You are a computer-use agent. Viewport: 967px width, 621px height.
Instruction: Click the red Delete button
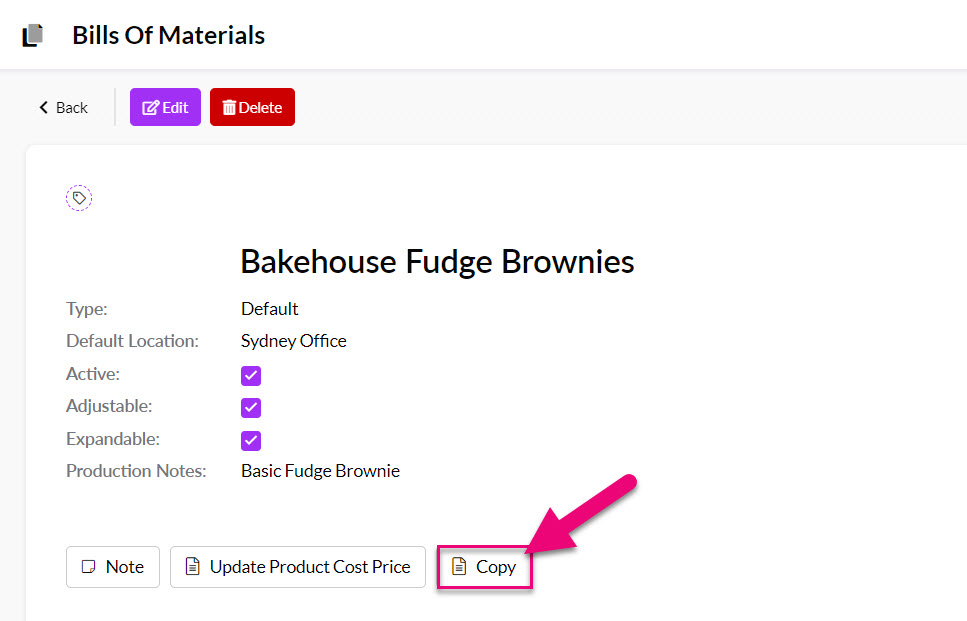(252, 107)
